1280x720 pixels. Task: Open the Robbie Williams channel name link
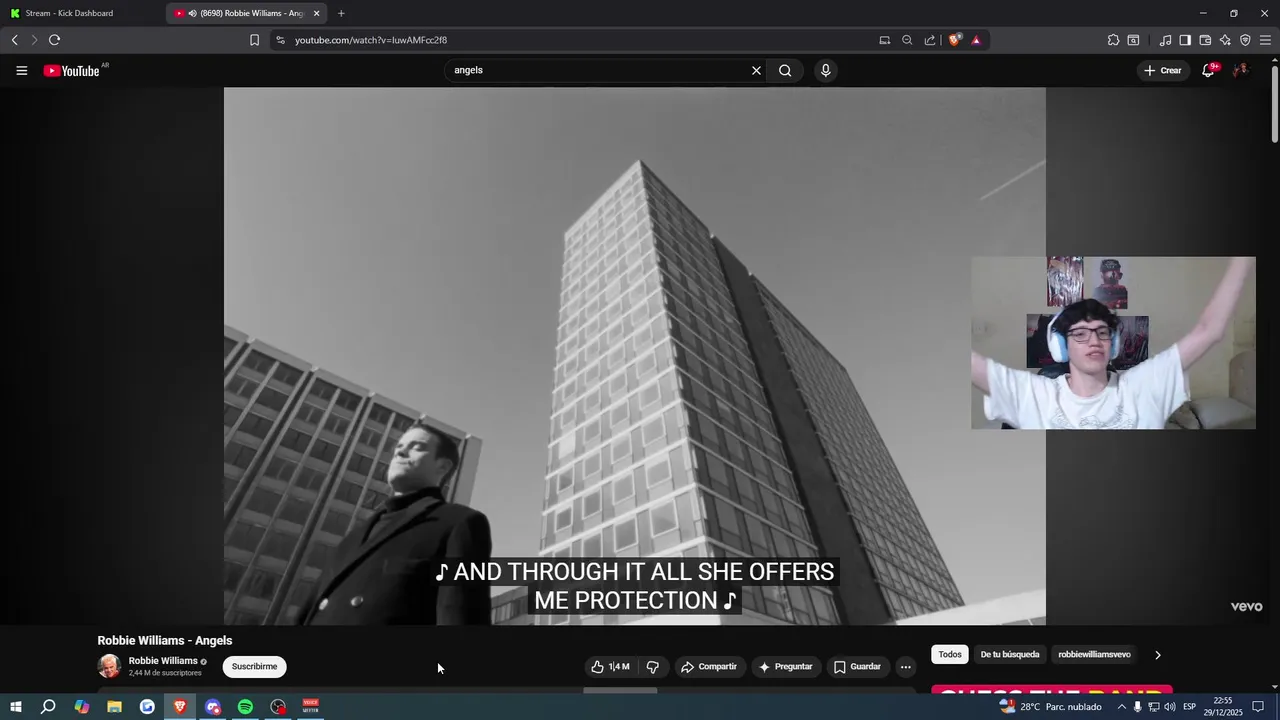(163, 661)
